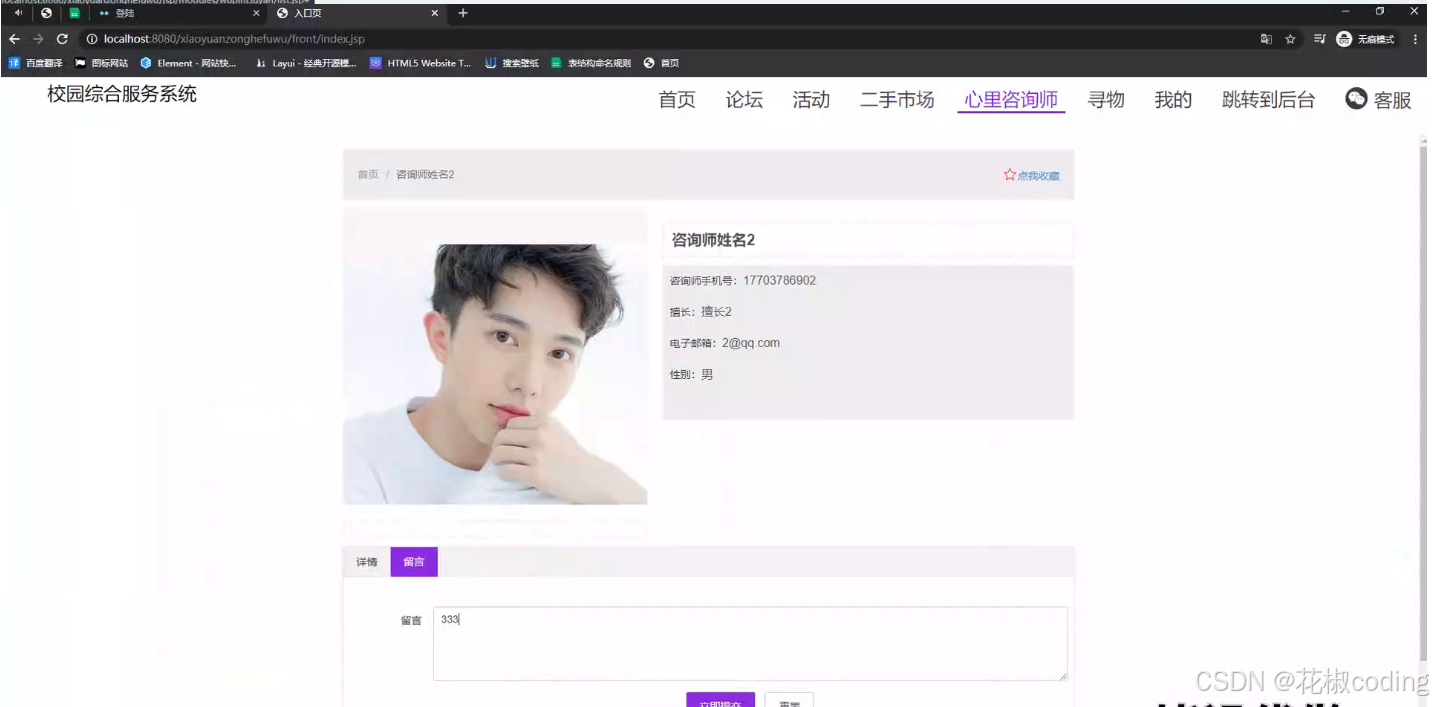This screenshot has width=1433, height=707.
Task: Click 跳转到后台 navigation link
Action: point(1268,100)
